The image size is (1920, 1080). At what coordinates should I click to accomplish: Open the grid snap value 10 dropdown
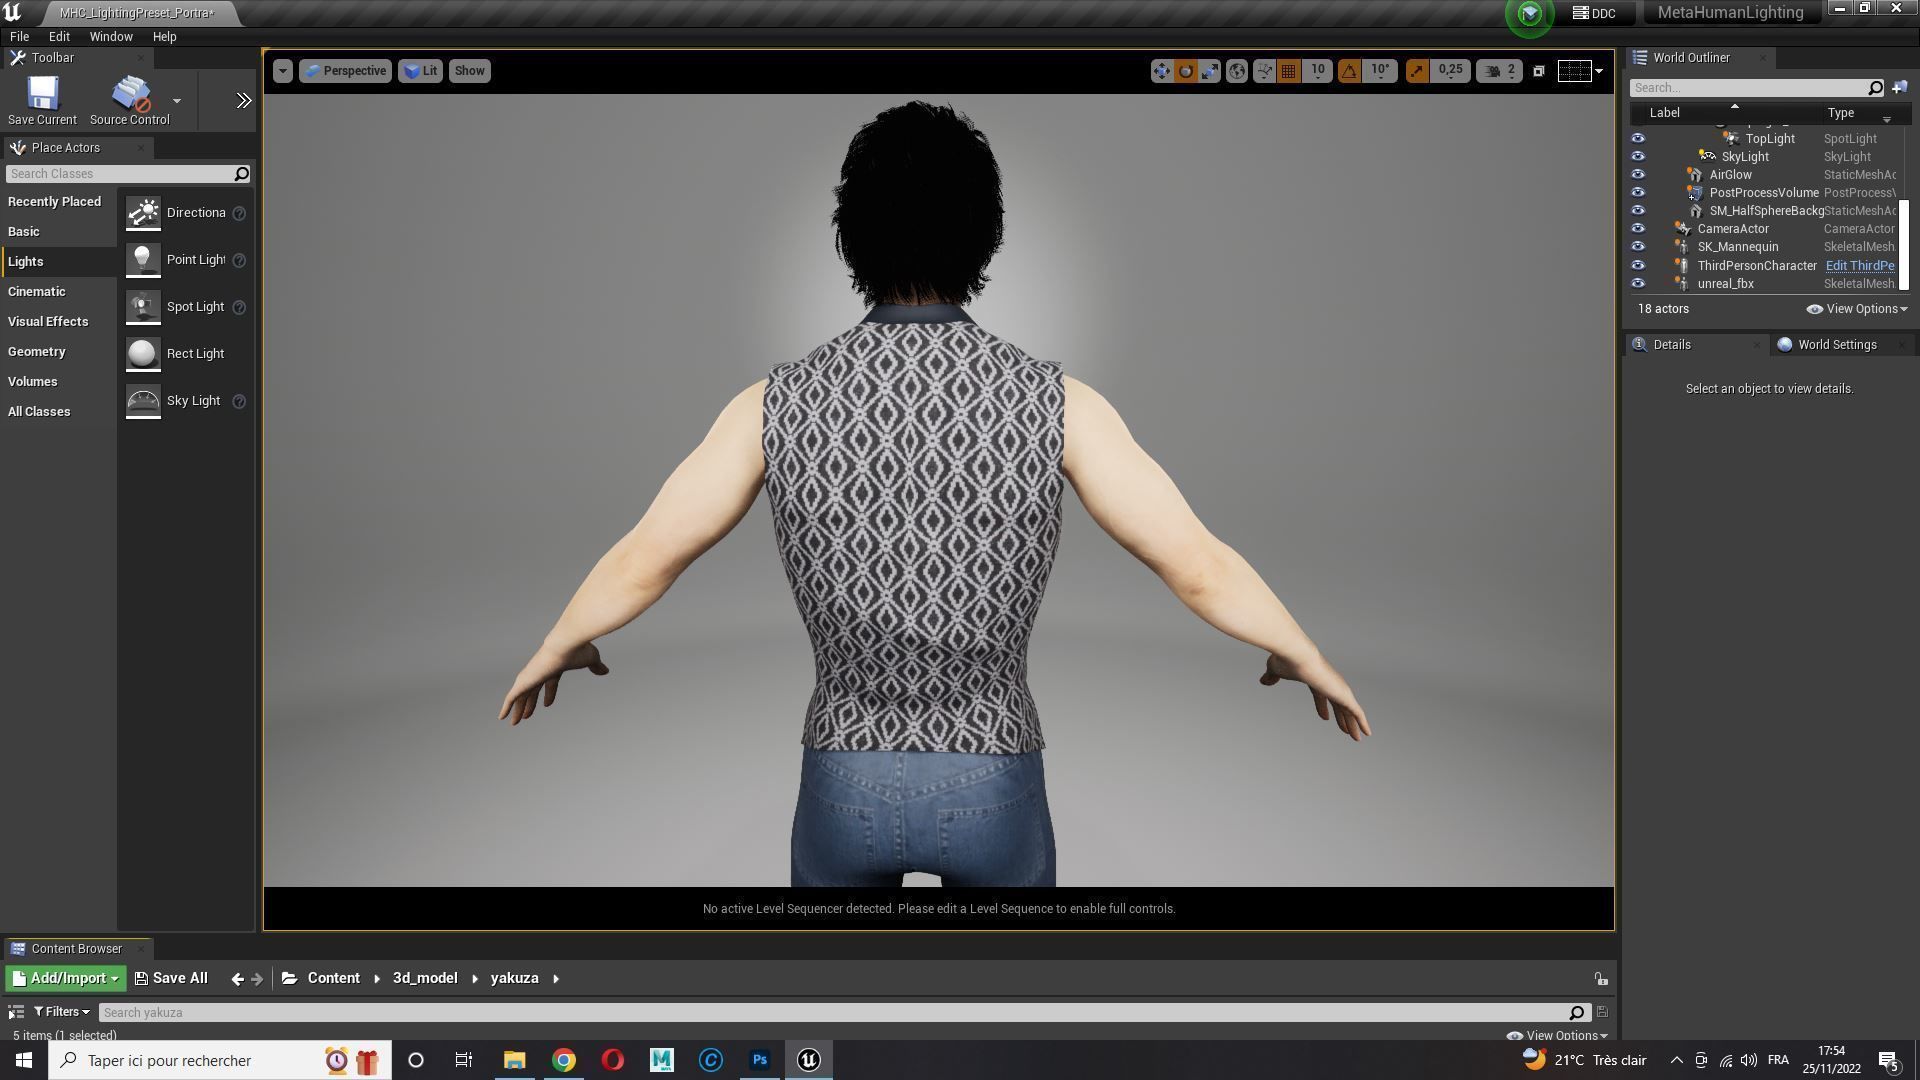pyautogui.click(x=1318, y=71)
